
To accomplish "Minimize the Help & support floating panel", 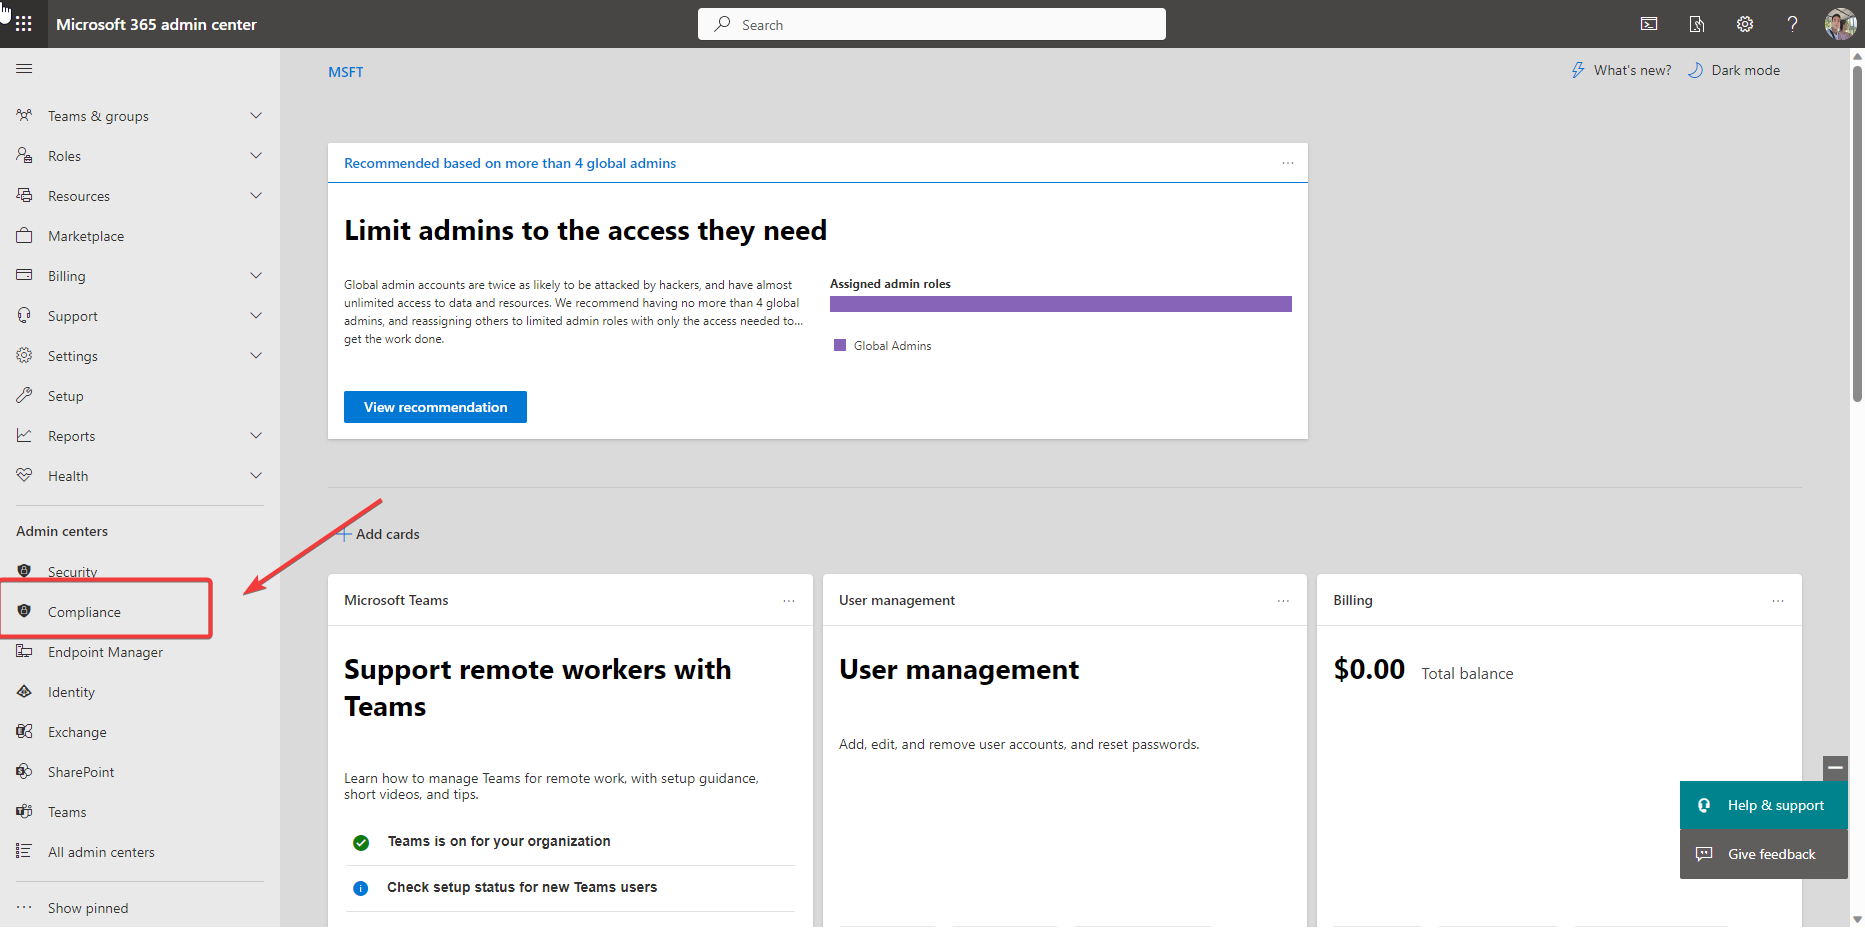I will (1835, 768).
